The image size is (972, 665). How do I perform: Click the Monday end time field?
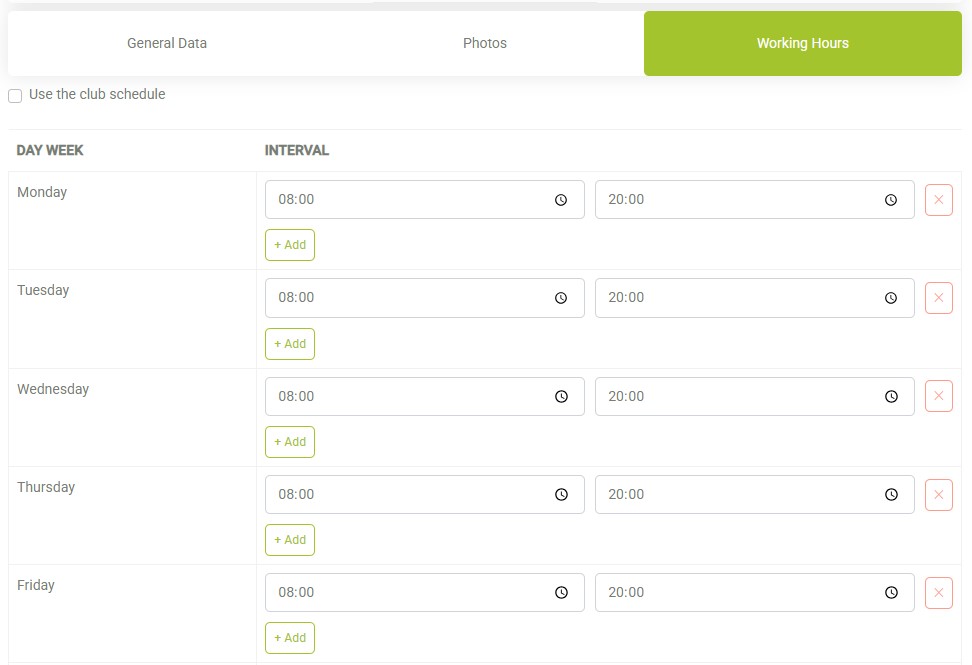[x=740, y=200]
